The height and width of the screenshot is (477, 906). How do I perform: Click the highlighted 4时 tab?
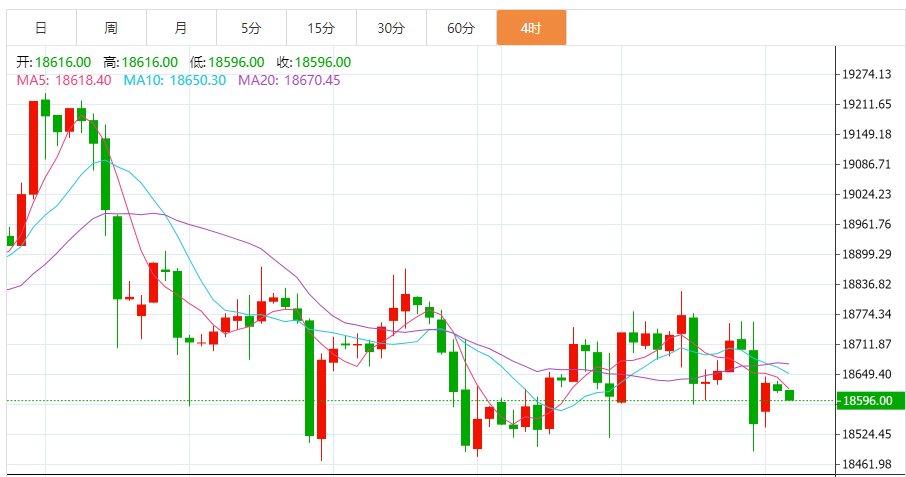[x=531, y=28]
